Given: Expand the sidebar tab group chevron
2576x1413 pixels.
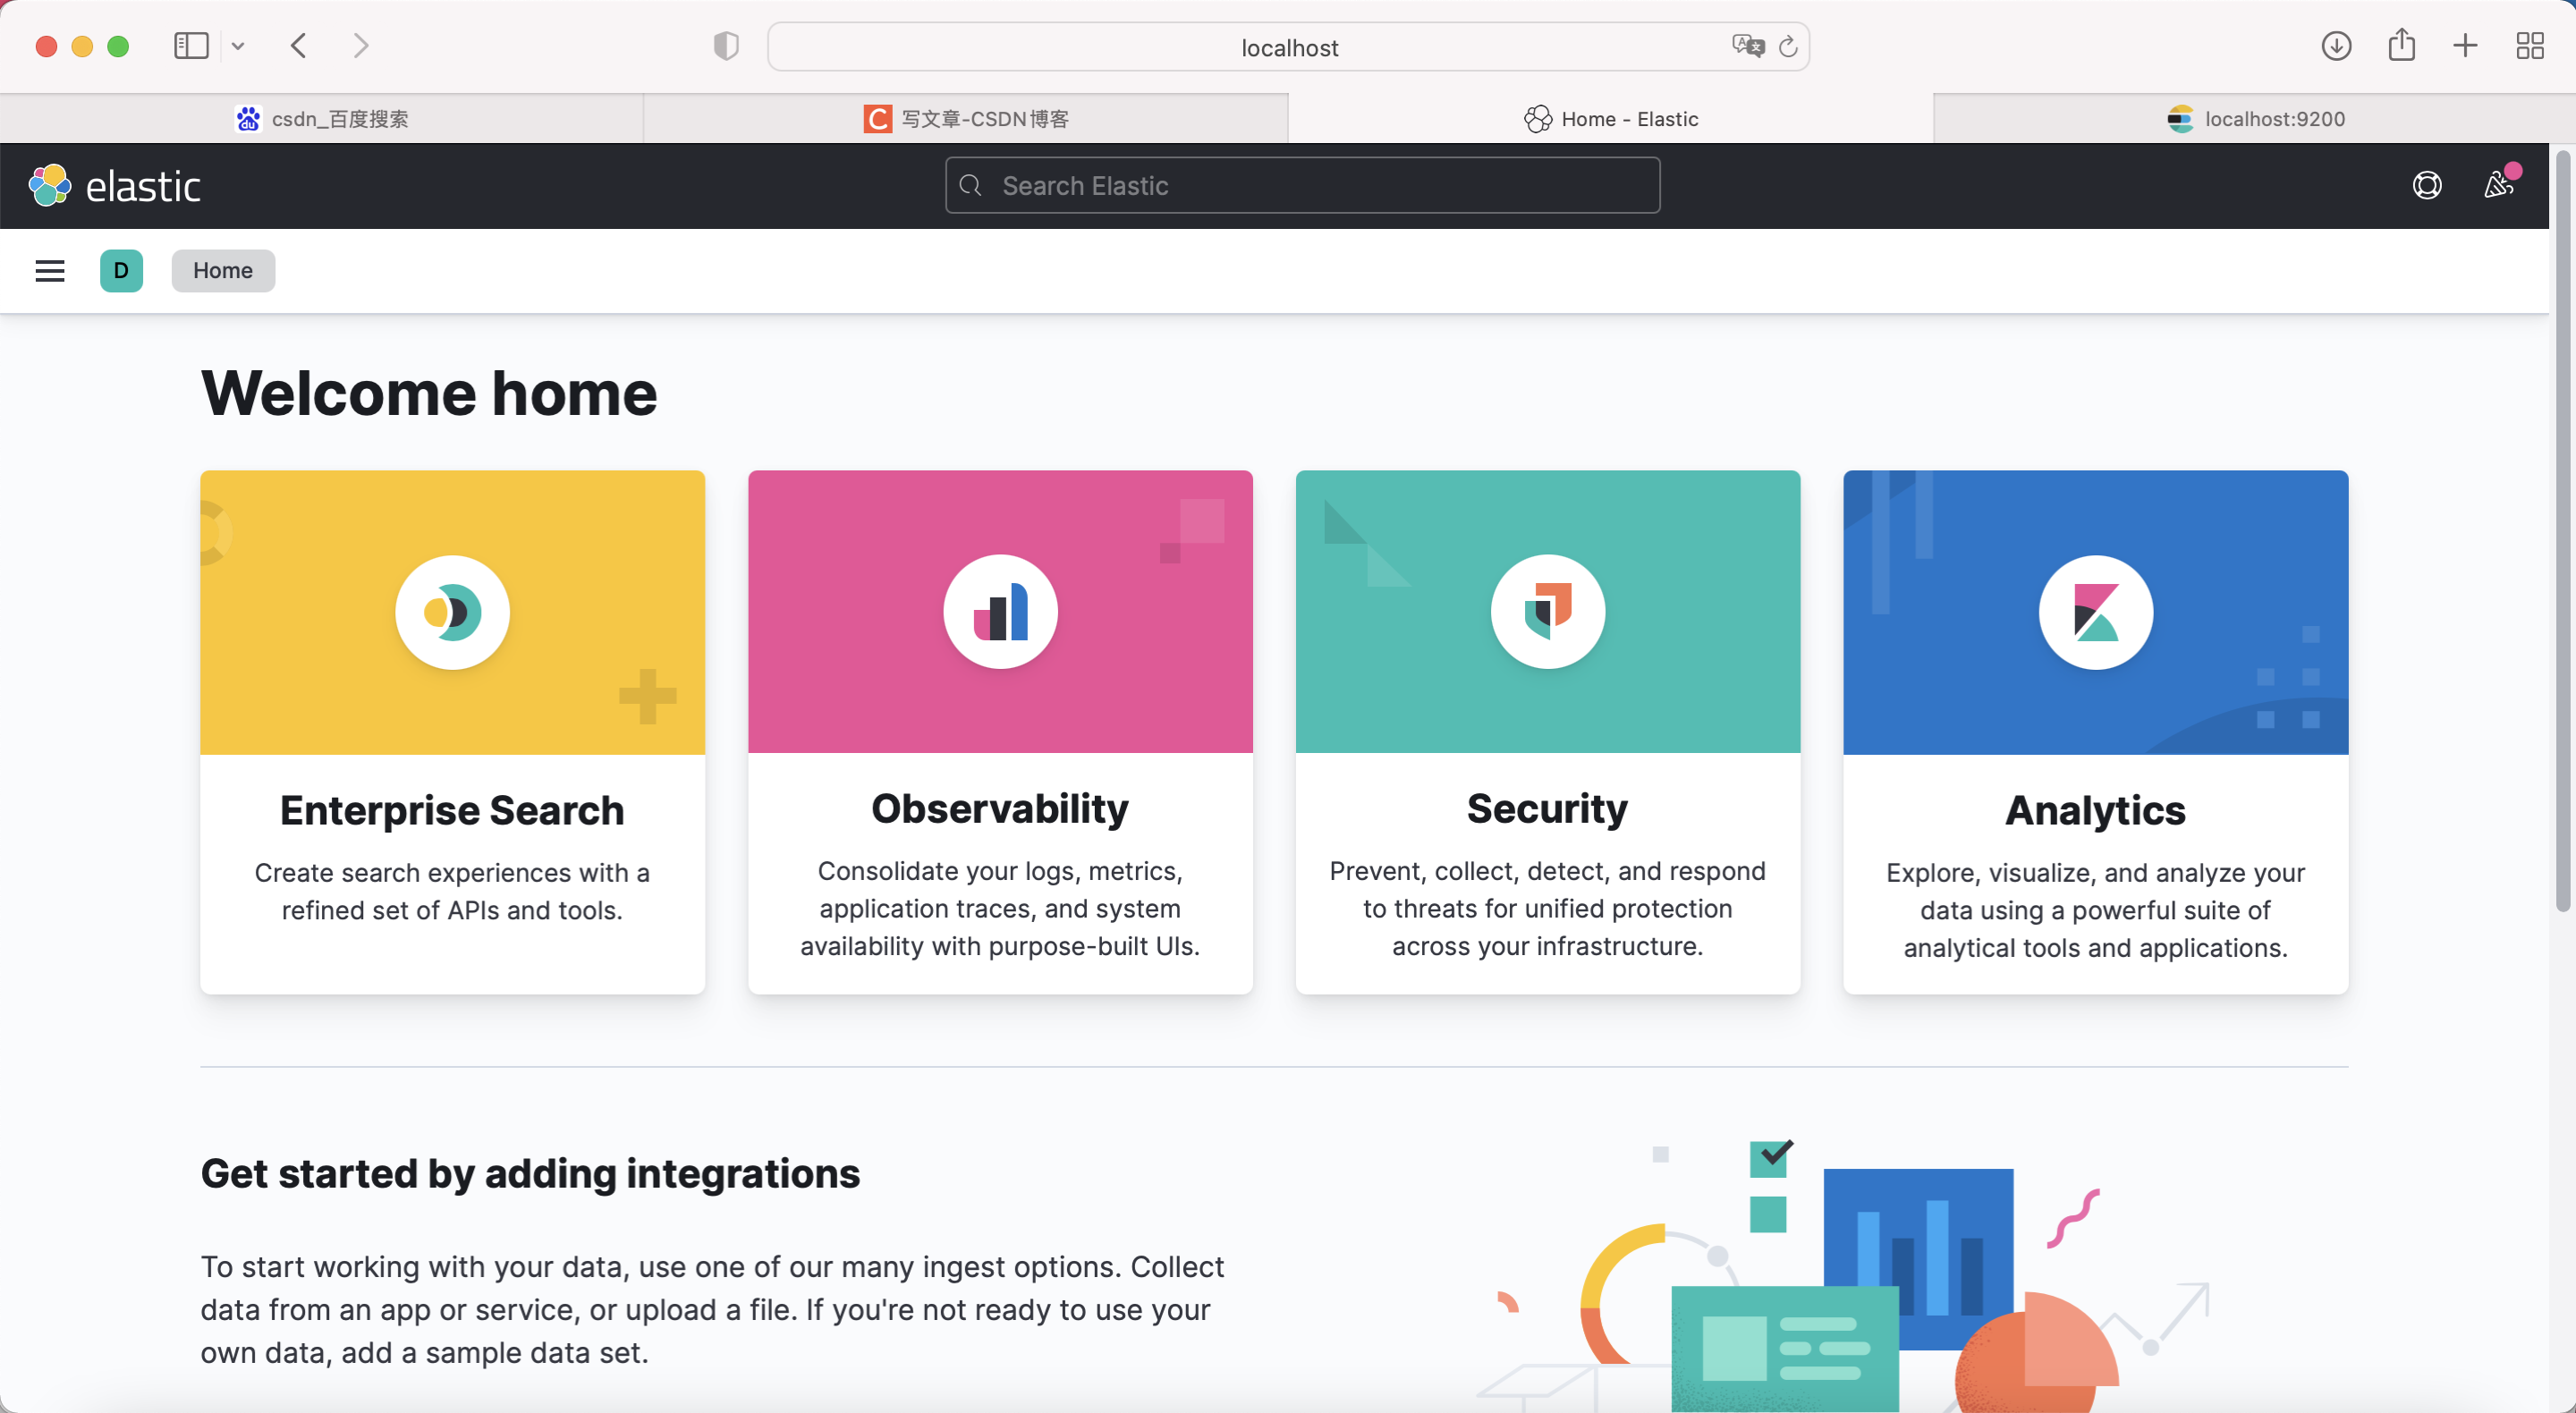Looking at the screenshot, I should 238,46.
